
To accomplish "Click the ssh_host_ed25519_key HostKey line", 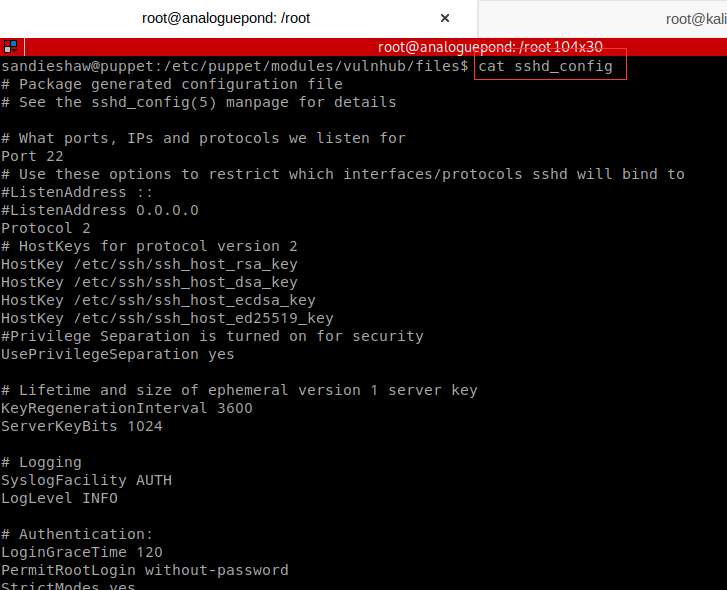I will pos(167,318).
